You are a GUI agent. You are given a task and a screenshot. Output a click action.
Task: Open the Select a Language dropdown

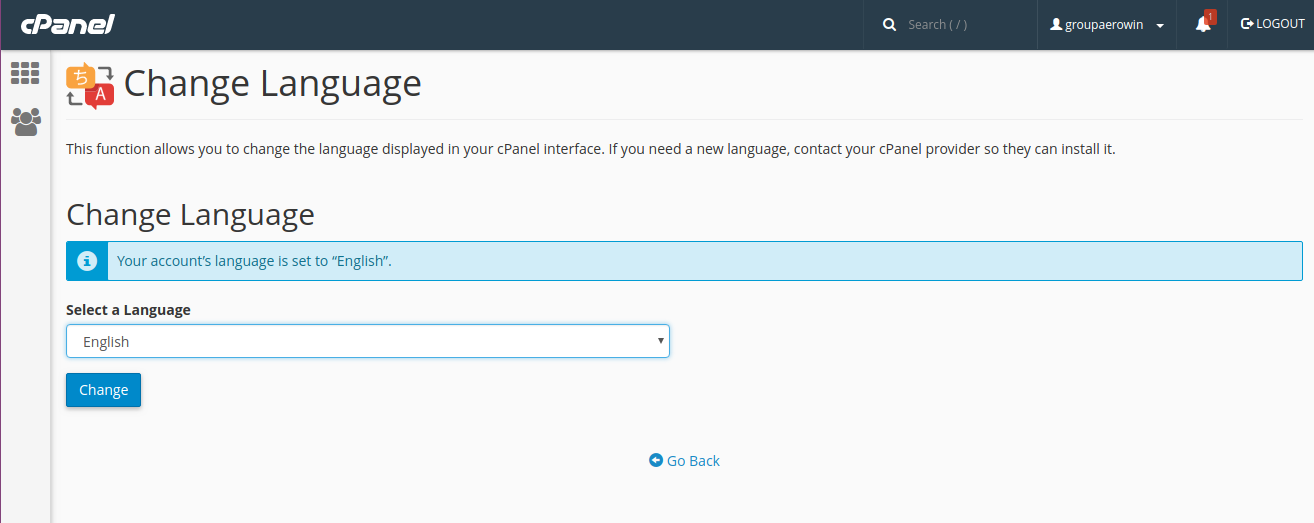click(367, 341)
